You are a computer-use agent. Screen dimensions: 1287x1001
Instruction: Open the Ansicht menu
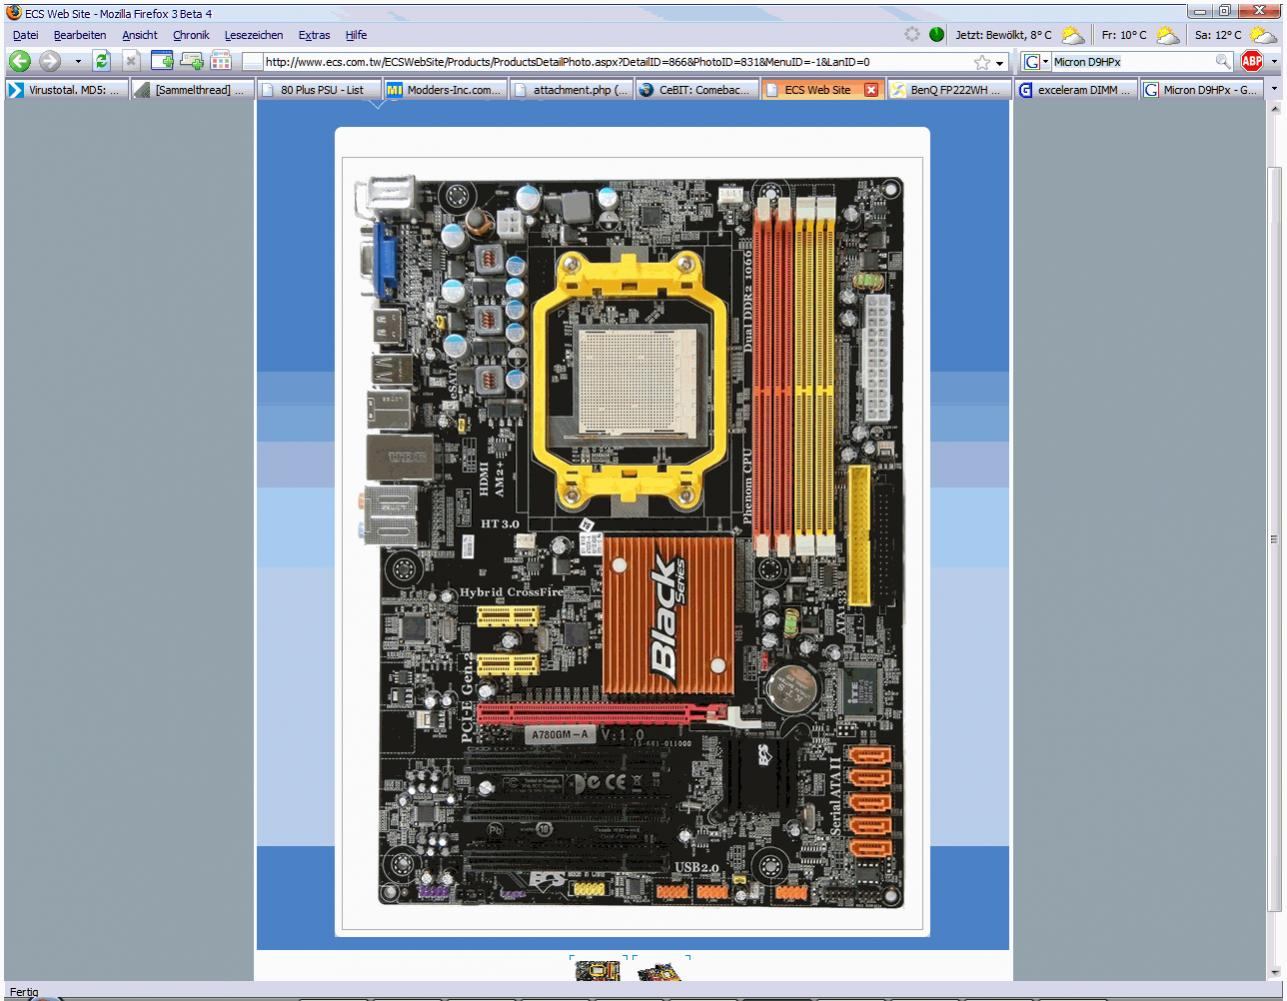click(x=140, y=35)
